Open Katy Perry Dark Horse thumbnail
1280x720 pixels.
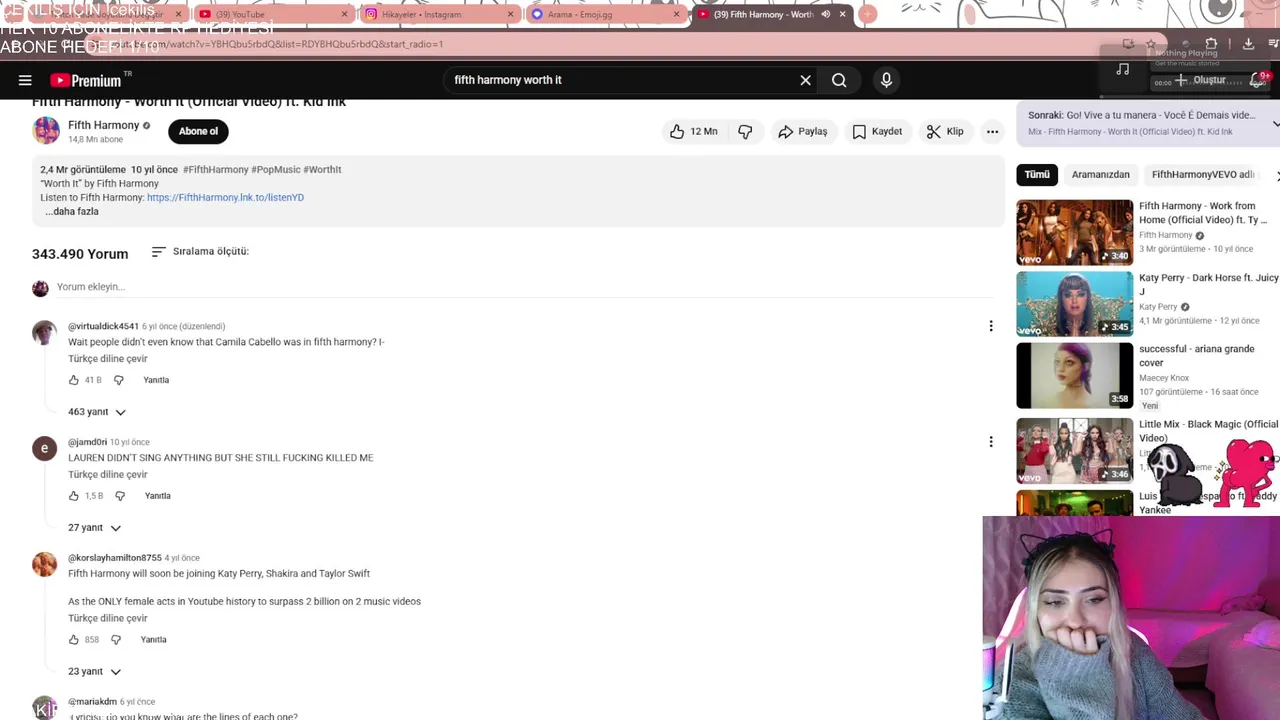coord(1075,304)
